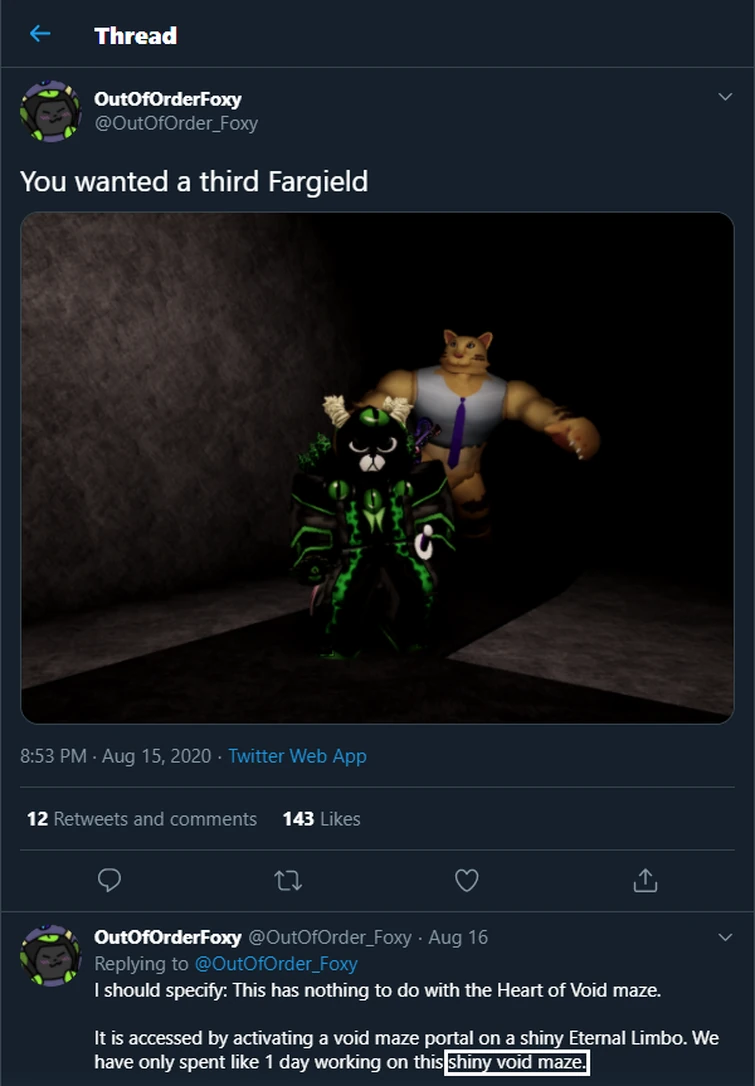
Task: Reply to the main tweet
Action: click(x=109, y=880)
